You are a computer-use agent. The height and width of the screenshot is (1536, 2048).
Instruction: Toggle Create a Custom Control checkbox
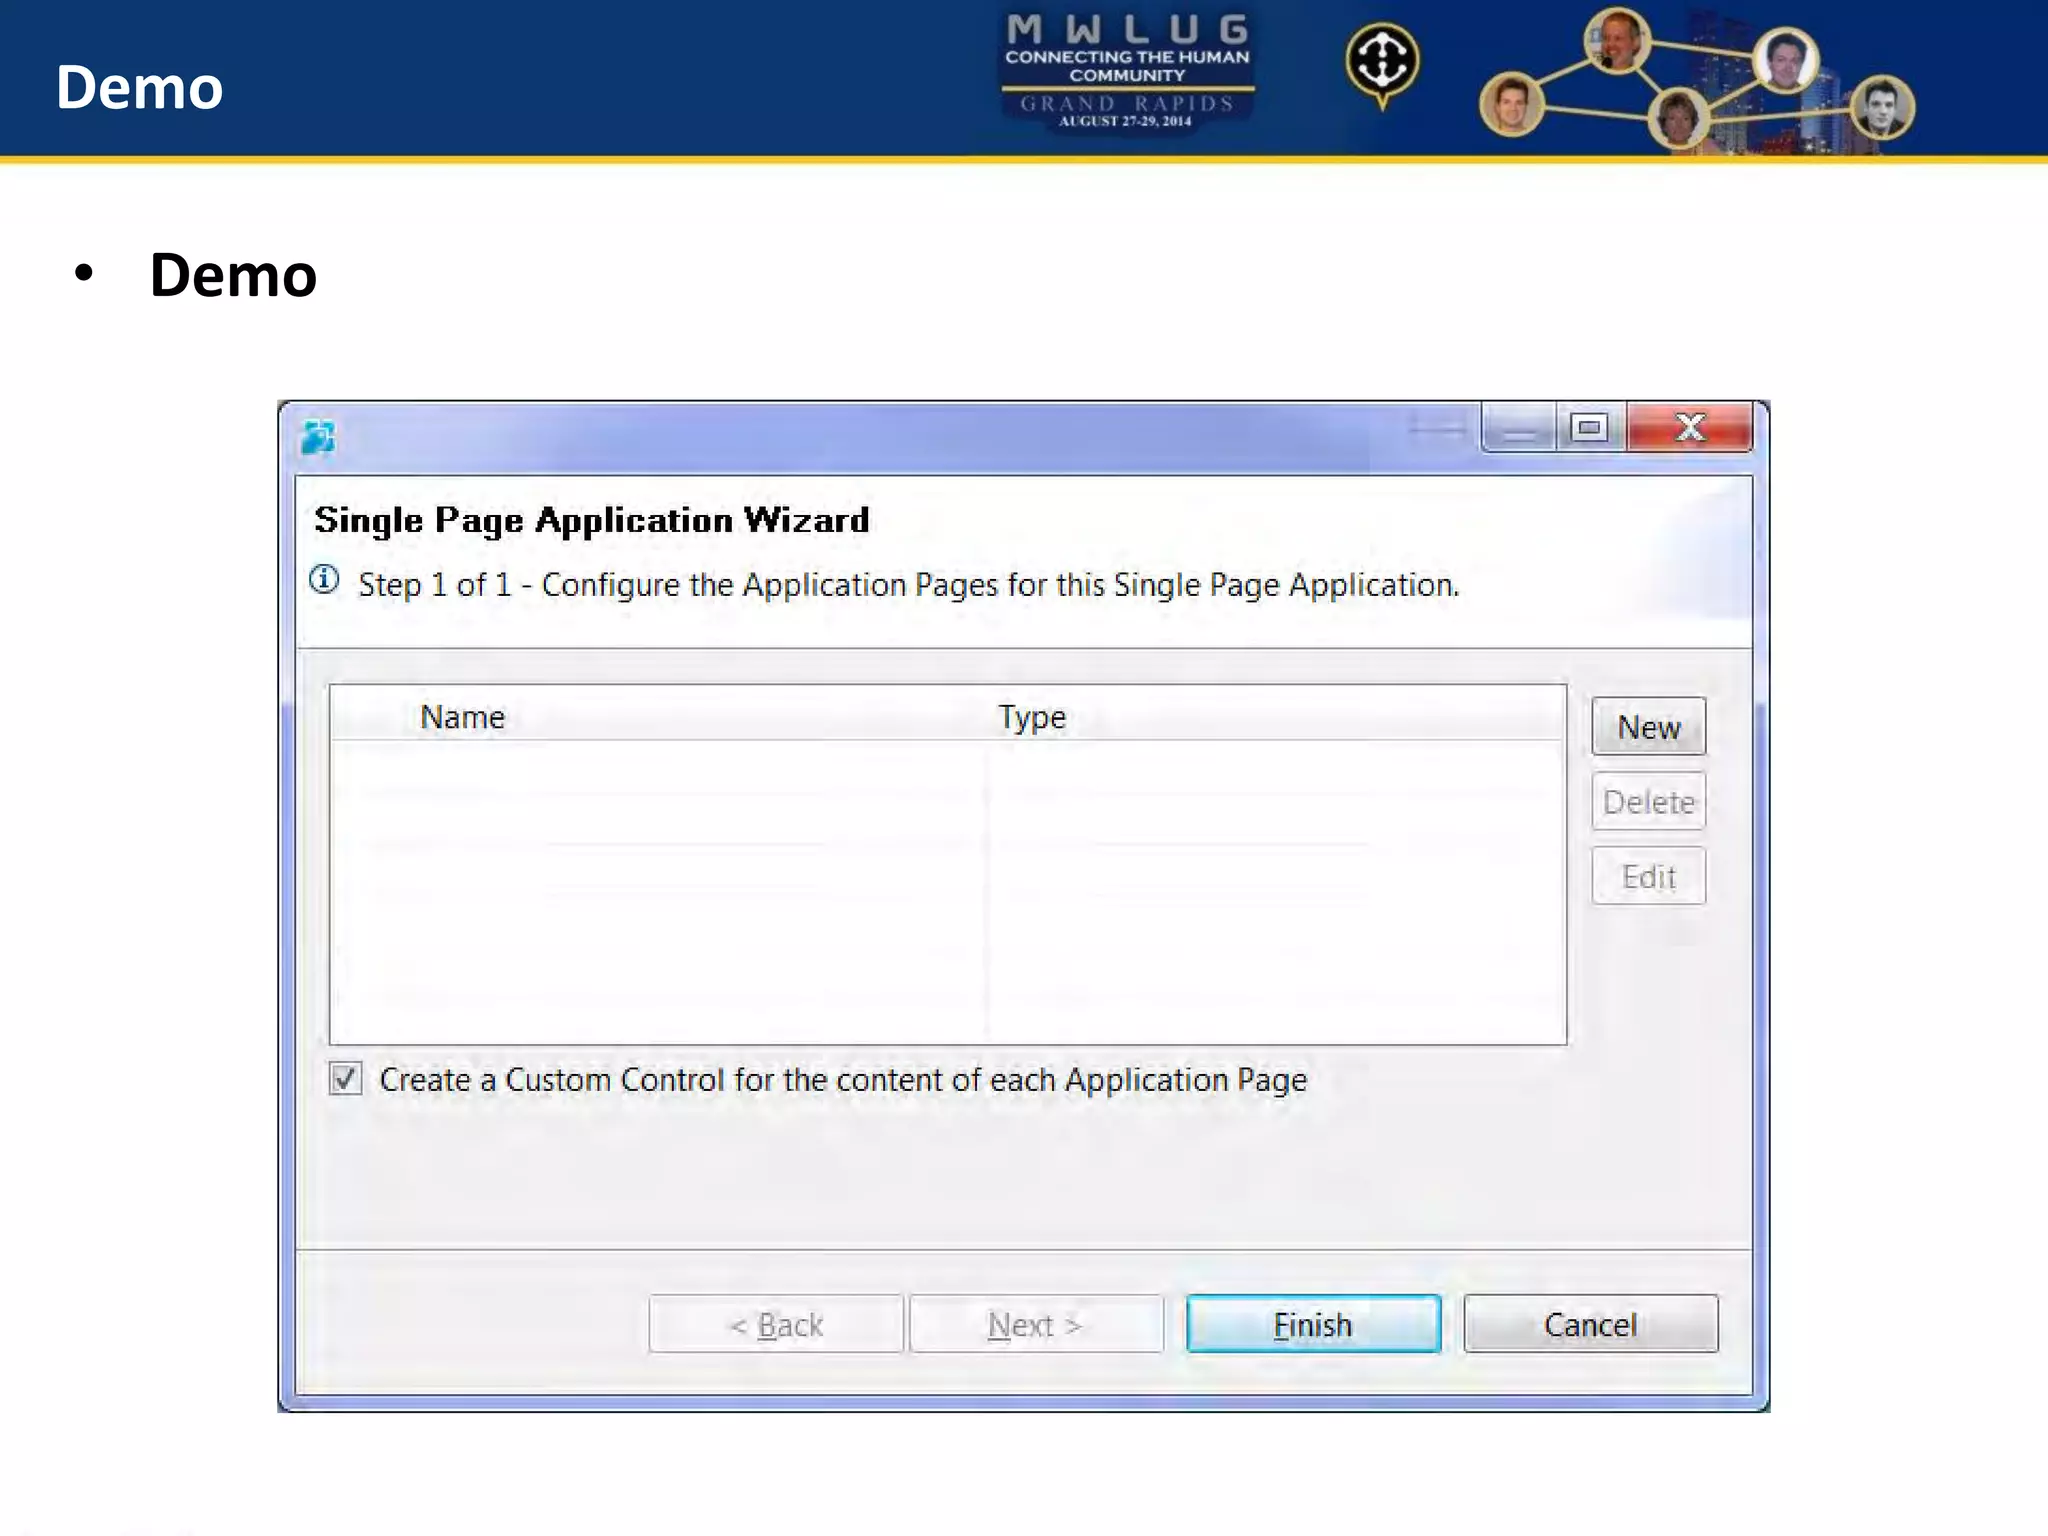point(346,1079)
